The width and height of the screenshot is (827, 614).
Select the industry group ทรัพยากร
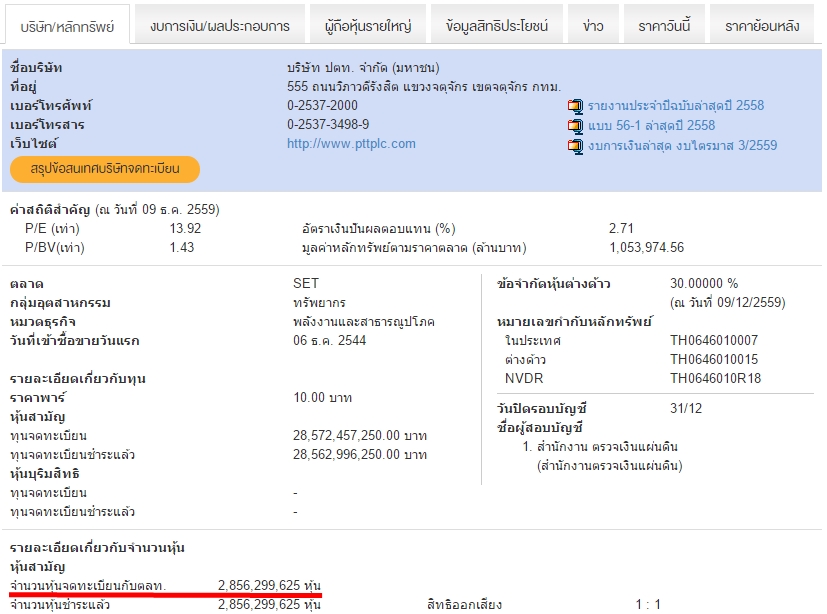point(320,302)
